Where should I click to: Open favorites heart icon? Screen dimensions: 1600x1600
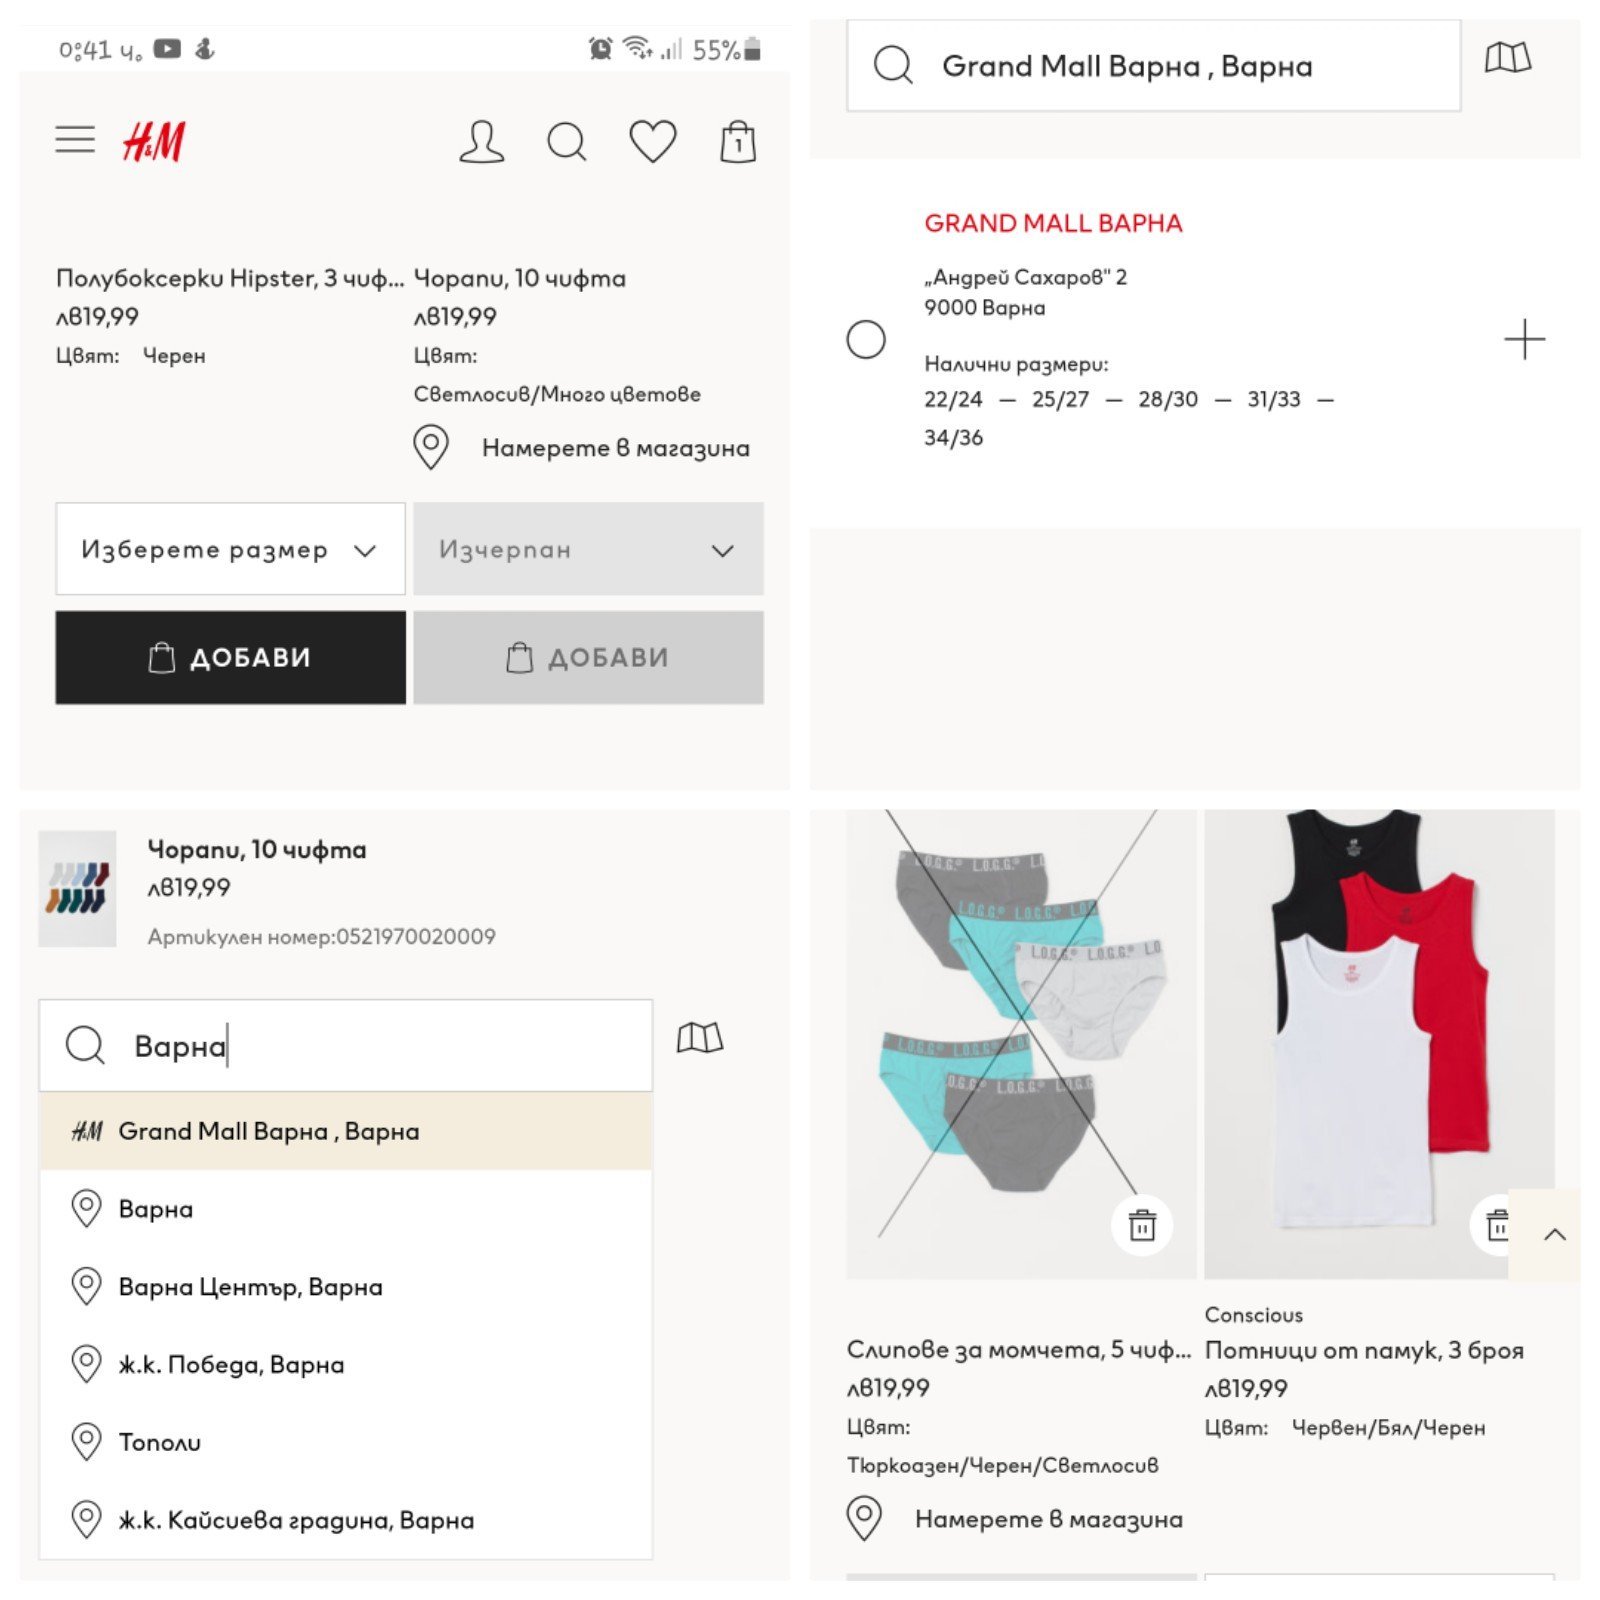coord(652,141)
